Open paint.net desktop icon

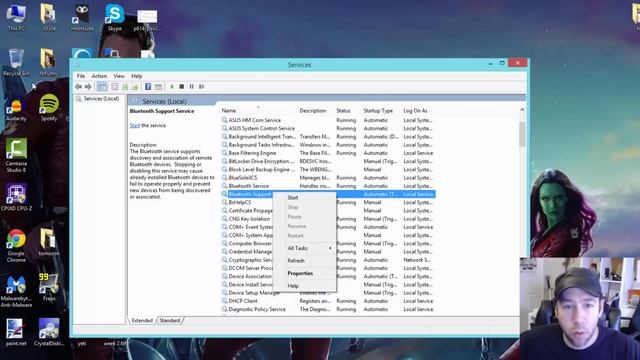[16, 332]
